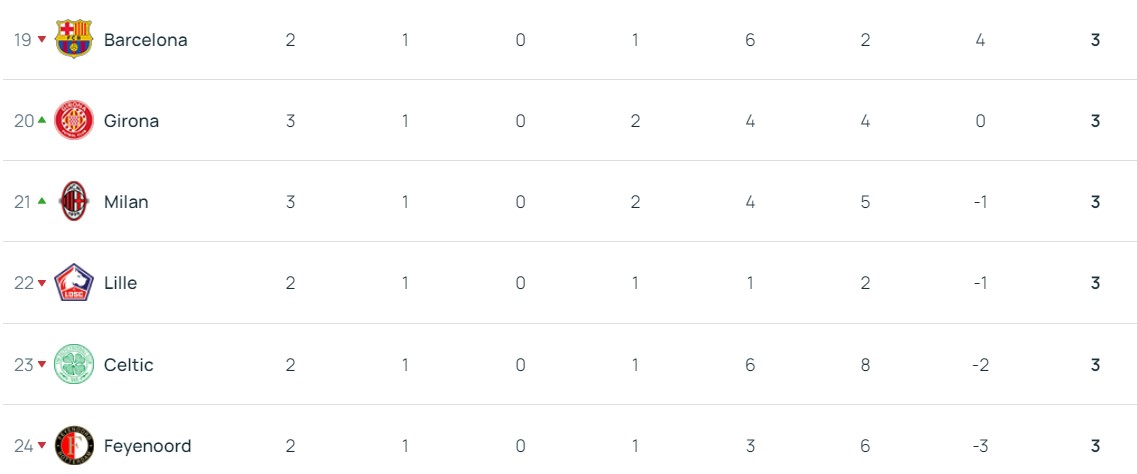Click Feyenoord's goal difference of -3

pos(980,446)
